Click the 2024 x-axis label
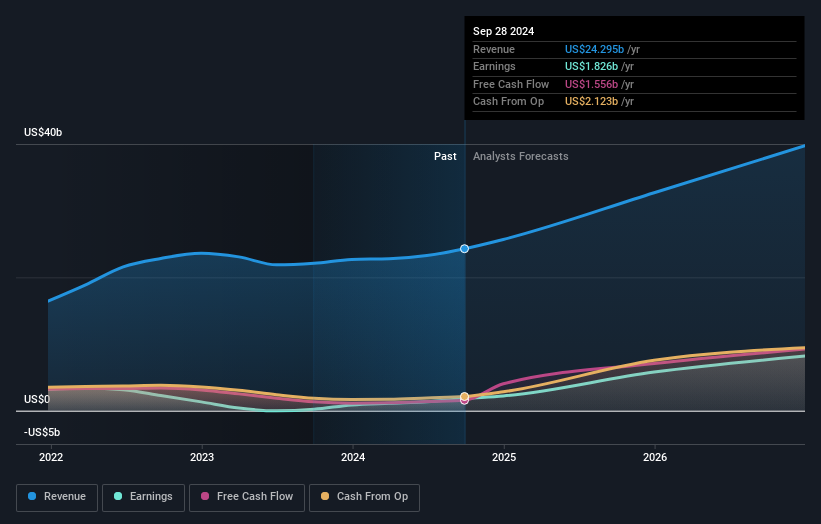The height and width of the screenshot is (524, 821). tap(353, 458)
